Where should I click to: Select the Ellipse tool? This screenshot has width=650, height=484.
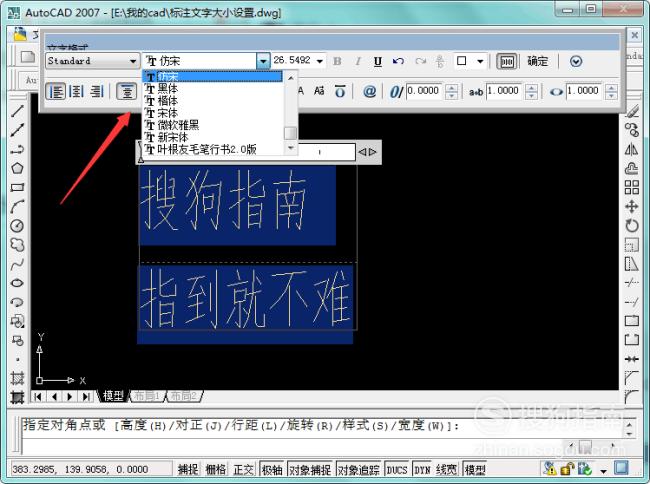coord(17,283)
